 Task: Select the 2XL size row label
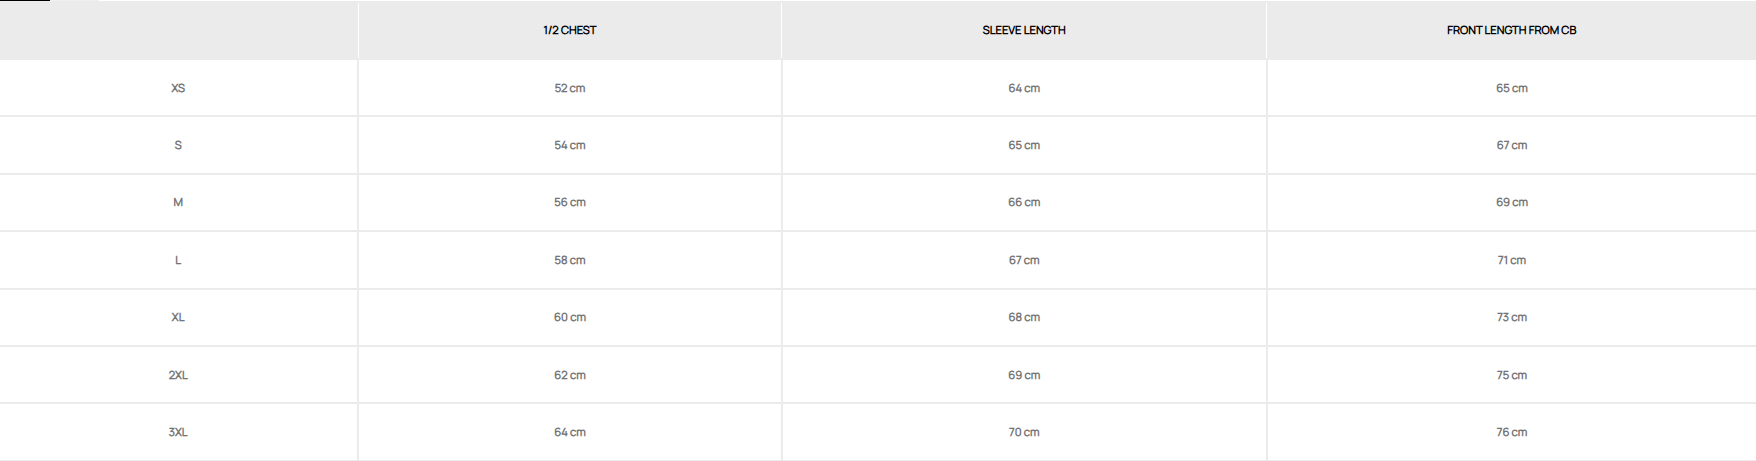point(178,375)
